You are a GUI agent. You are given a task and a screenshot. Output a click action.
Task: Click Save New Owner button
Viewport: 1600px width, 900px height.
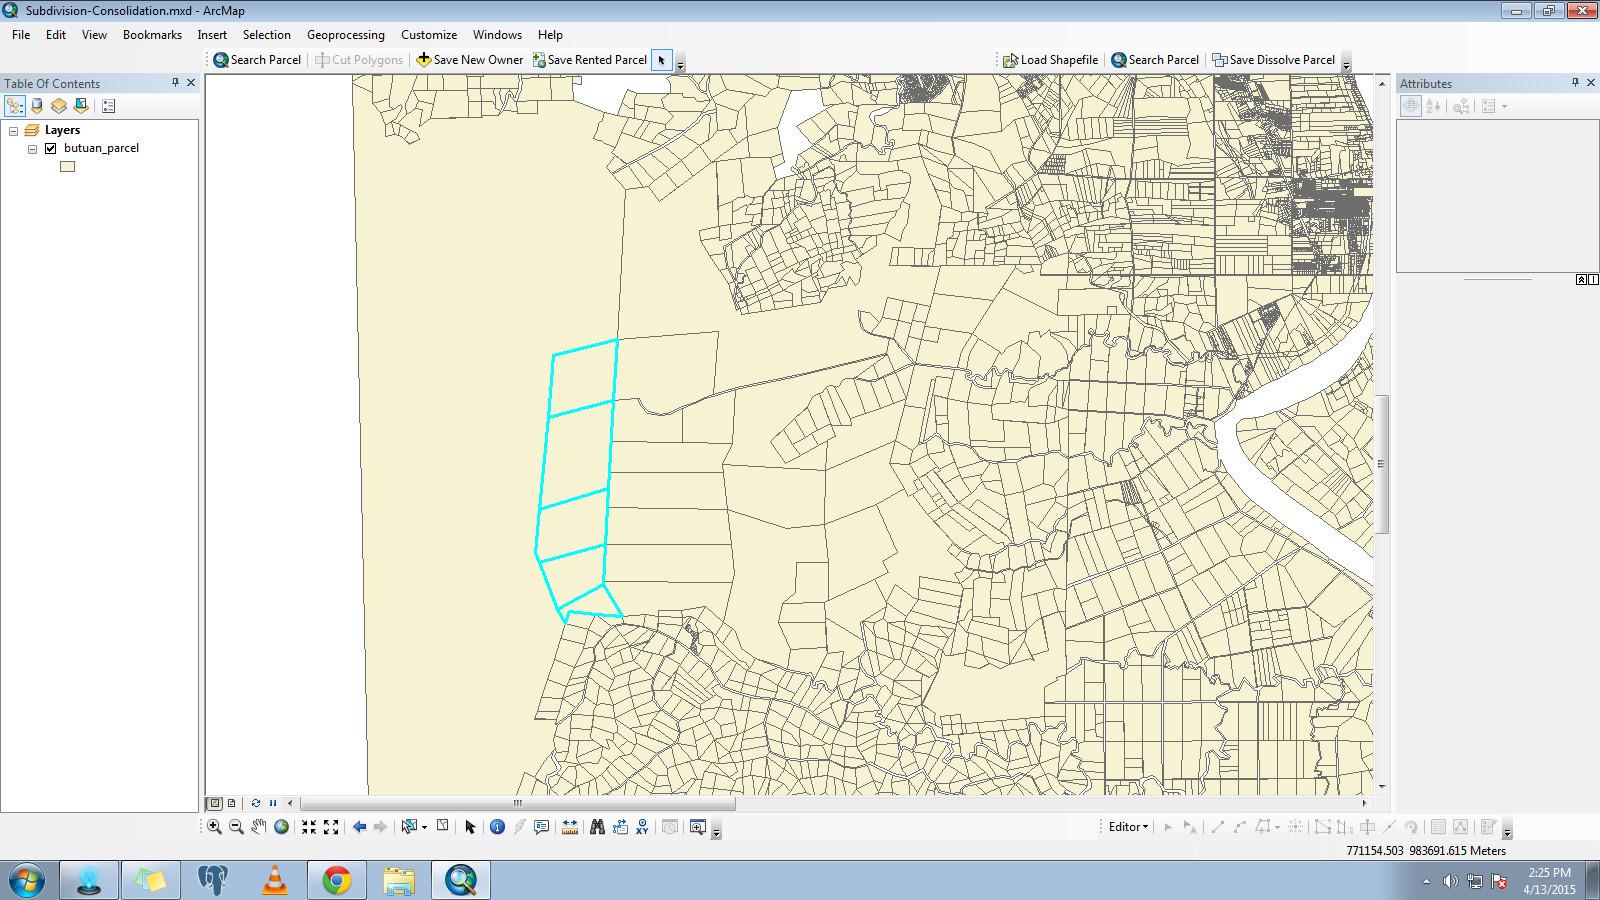click(470, 60)
